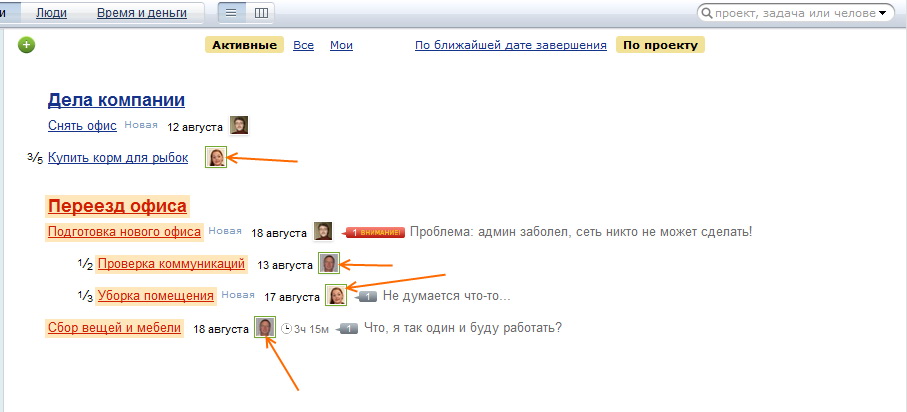This screenshot has width=907, height=412.
Task: Click the green add task plus icon
Action: pos(27,45)
